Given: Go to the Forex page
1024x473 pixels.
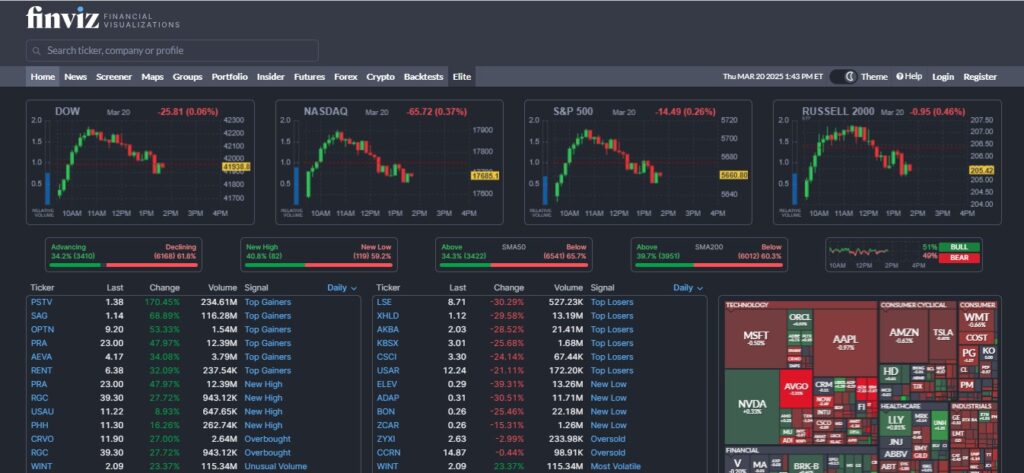Looking at the screenshot, I should [345, 76].
